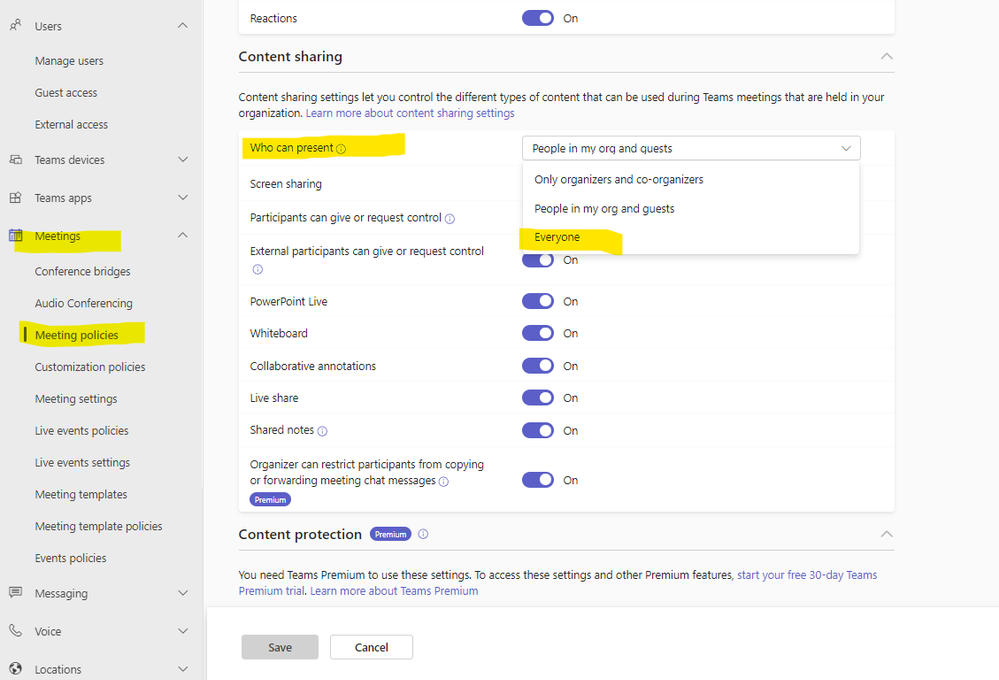Choose Only organizers and co-organizers option

618,180
